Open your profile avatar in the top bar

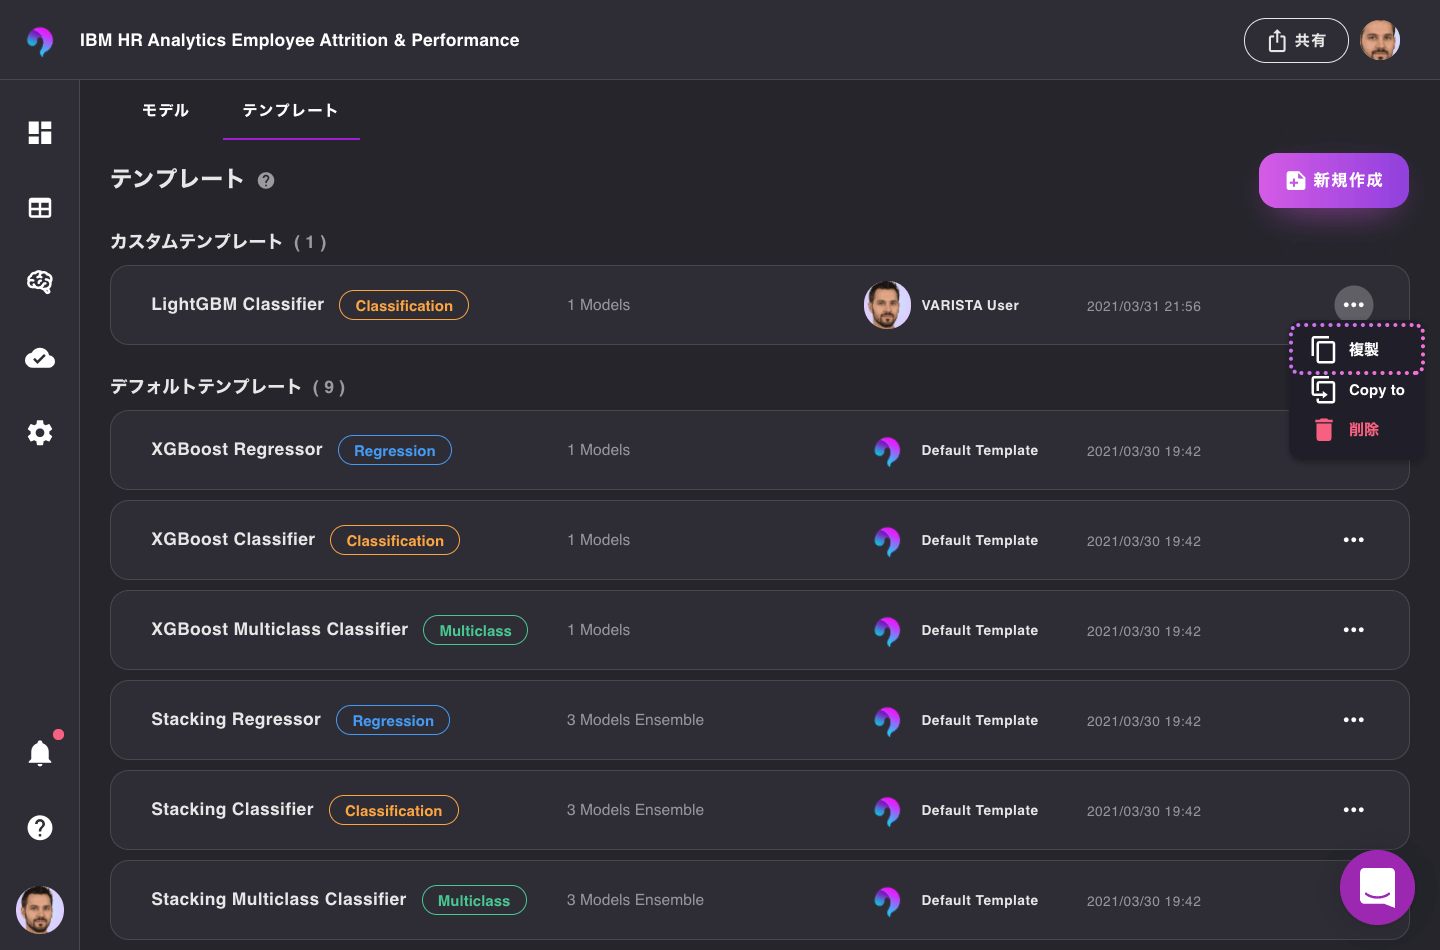click(1380, 40)
